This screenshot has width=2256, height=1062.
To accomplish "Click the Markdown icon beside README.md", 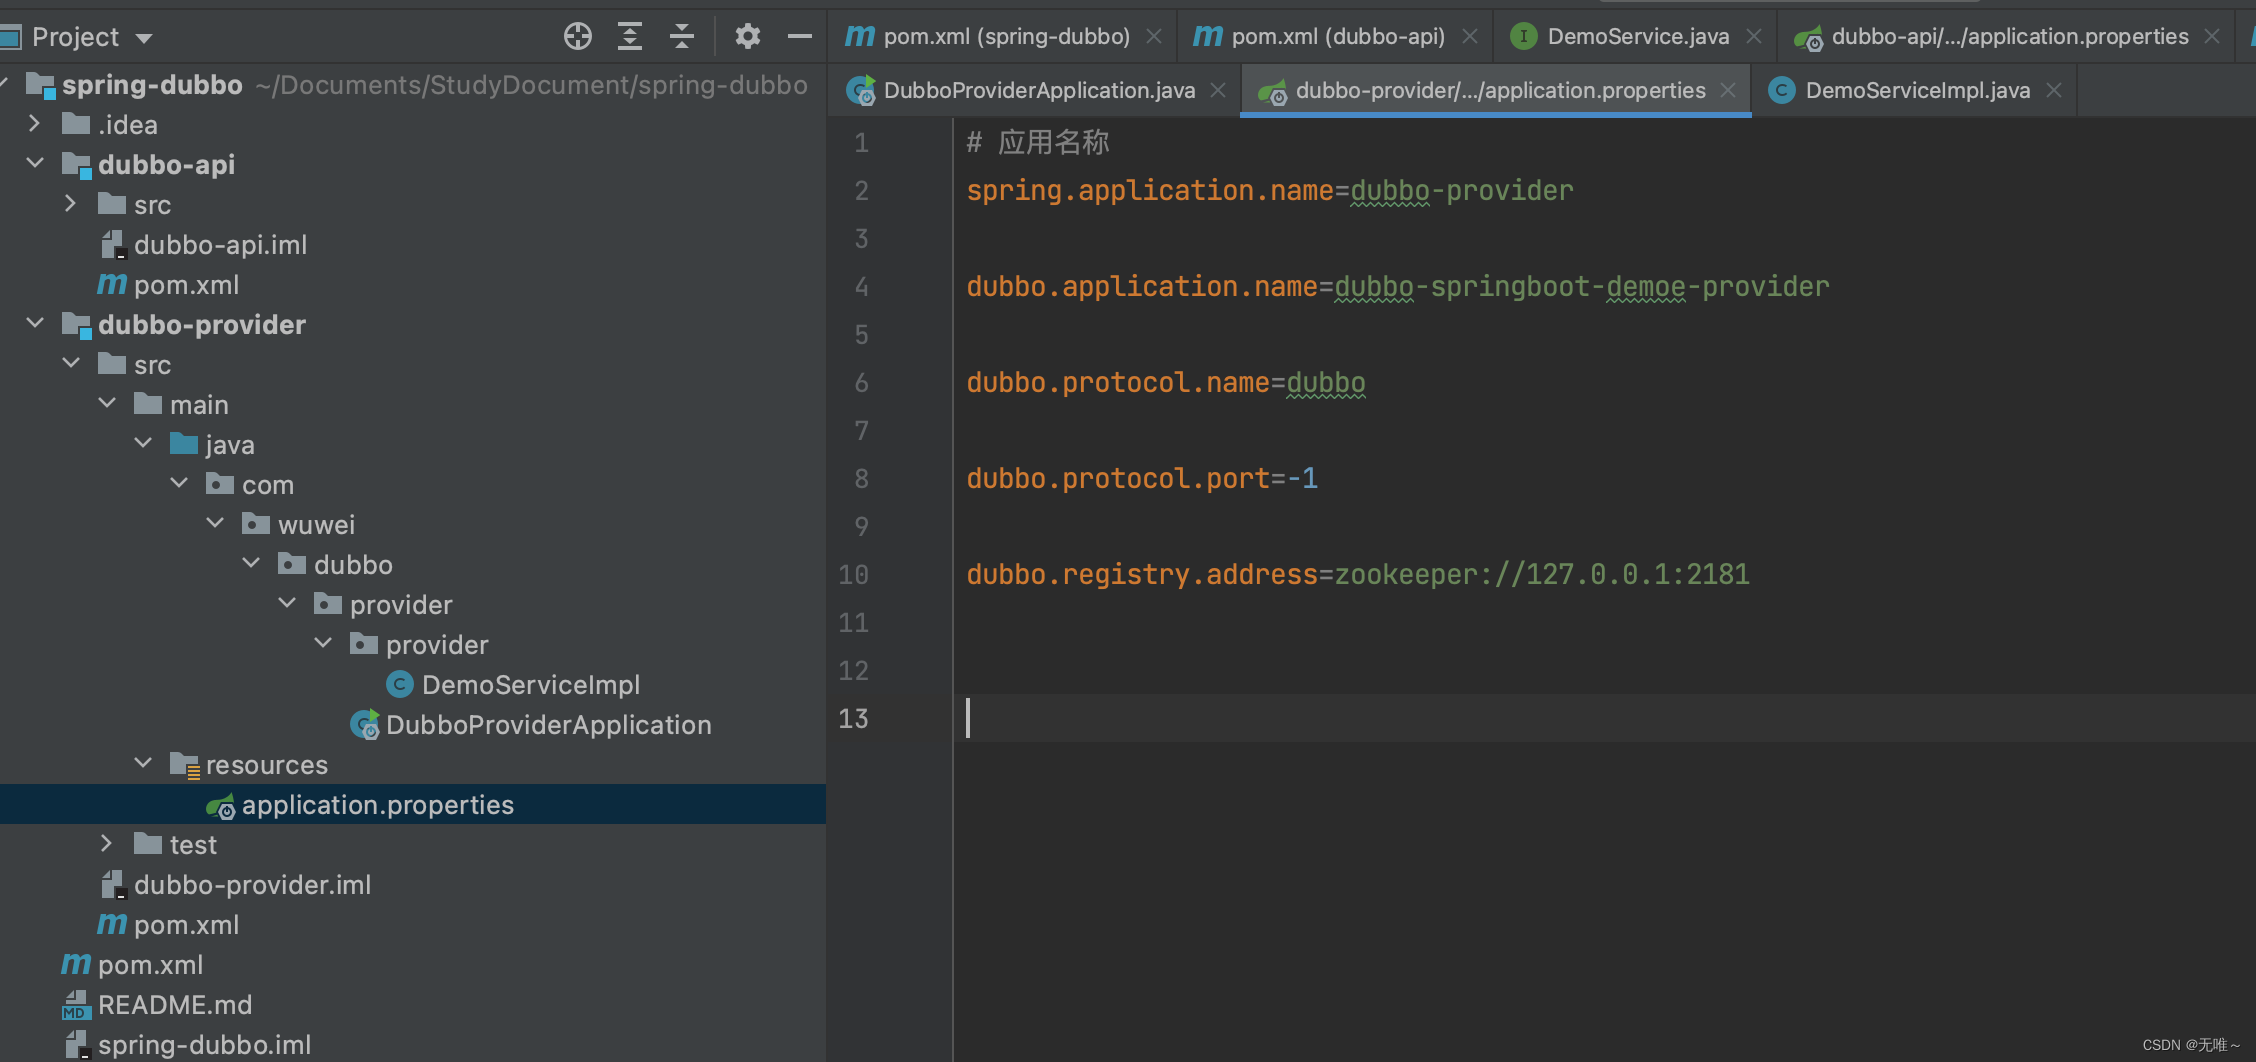I will (76, 1005).
